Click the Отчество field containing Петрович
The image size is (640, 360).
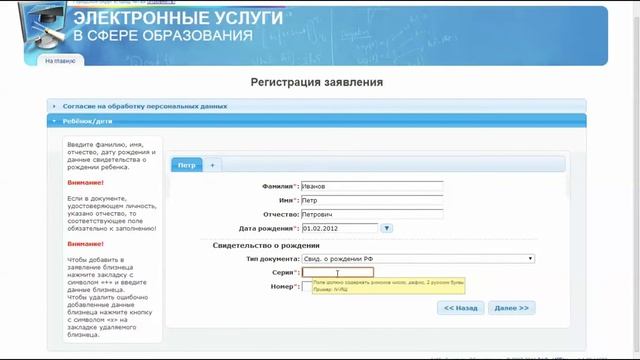click(372, 214)
